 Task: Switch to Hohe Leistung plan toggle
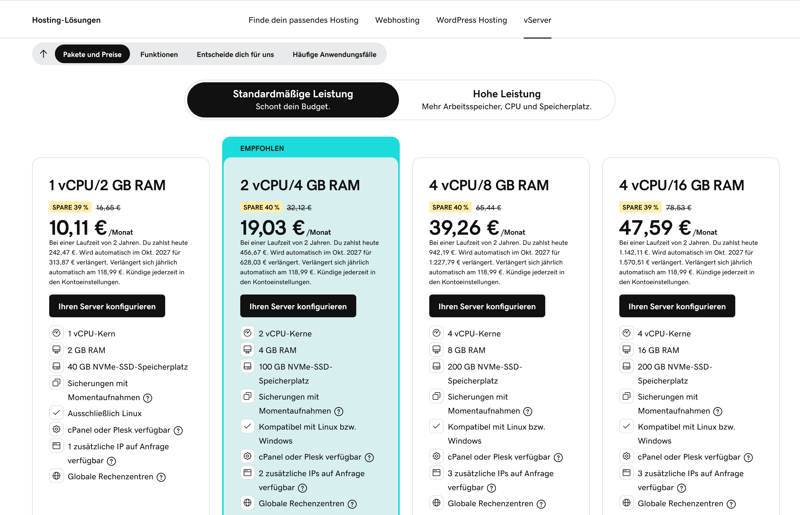506,100
